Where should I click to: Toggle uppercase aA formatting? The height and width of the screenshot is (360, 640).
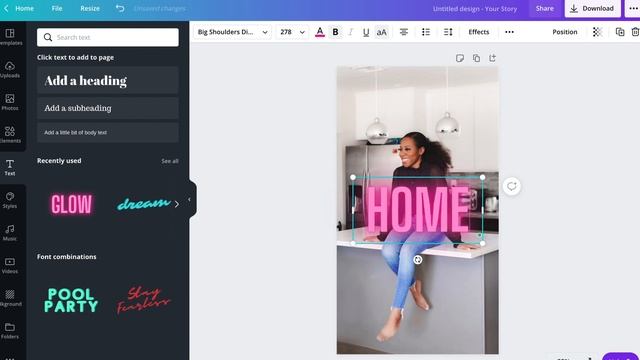point(381,32)
